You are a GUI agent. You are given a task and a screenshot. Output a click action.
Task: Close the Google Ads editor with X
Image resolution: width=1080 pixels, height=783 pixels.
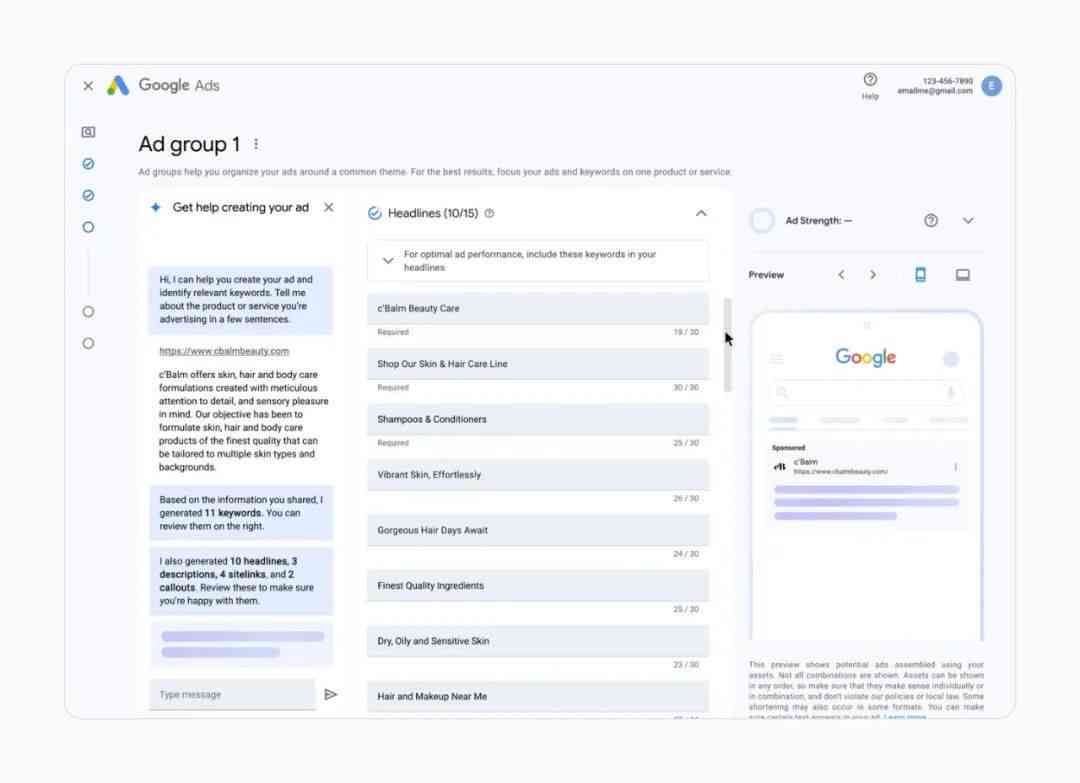pyautogui.click(x=88, y=86)
